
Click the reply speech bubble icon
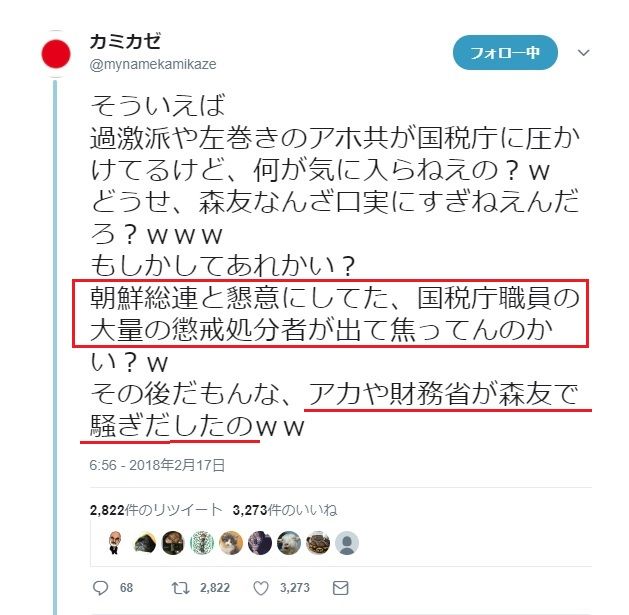100,588
